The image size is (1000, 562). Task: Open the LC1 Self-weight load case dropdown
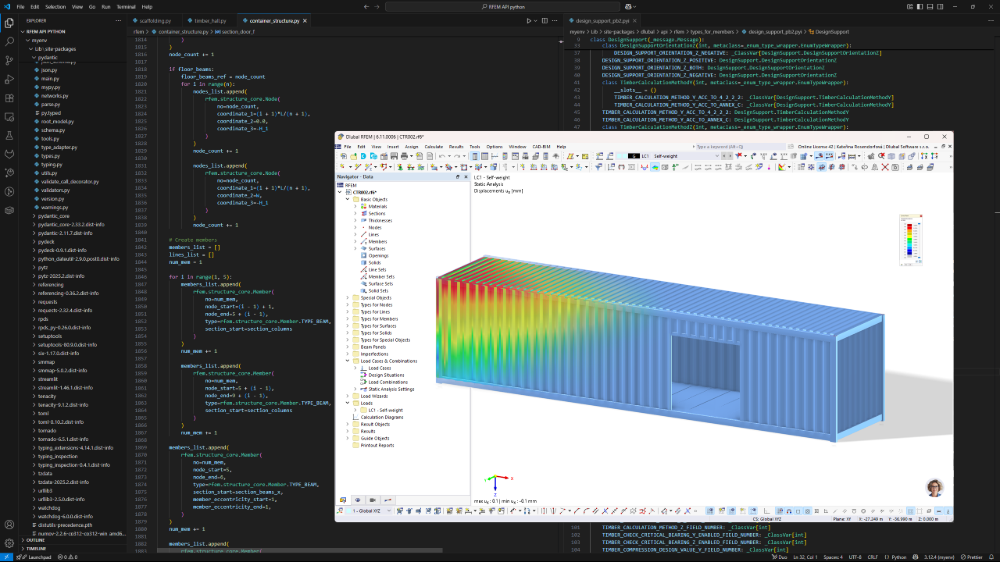717,156
